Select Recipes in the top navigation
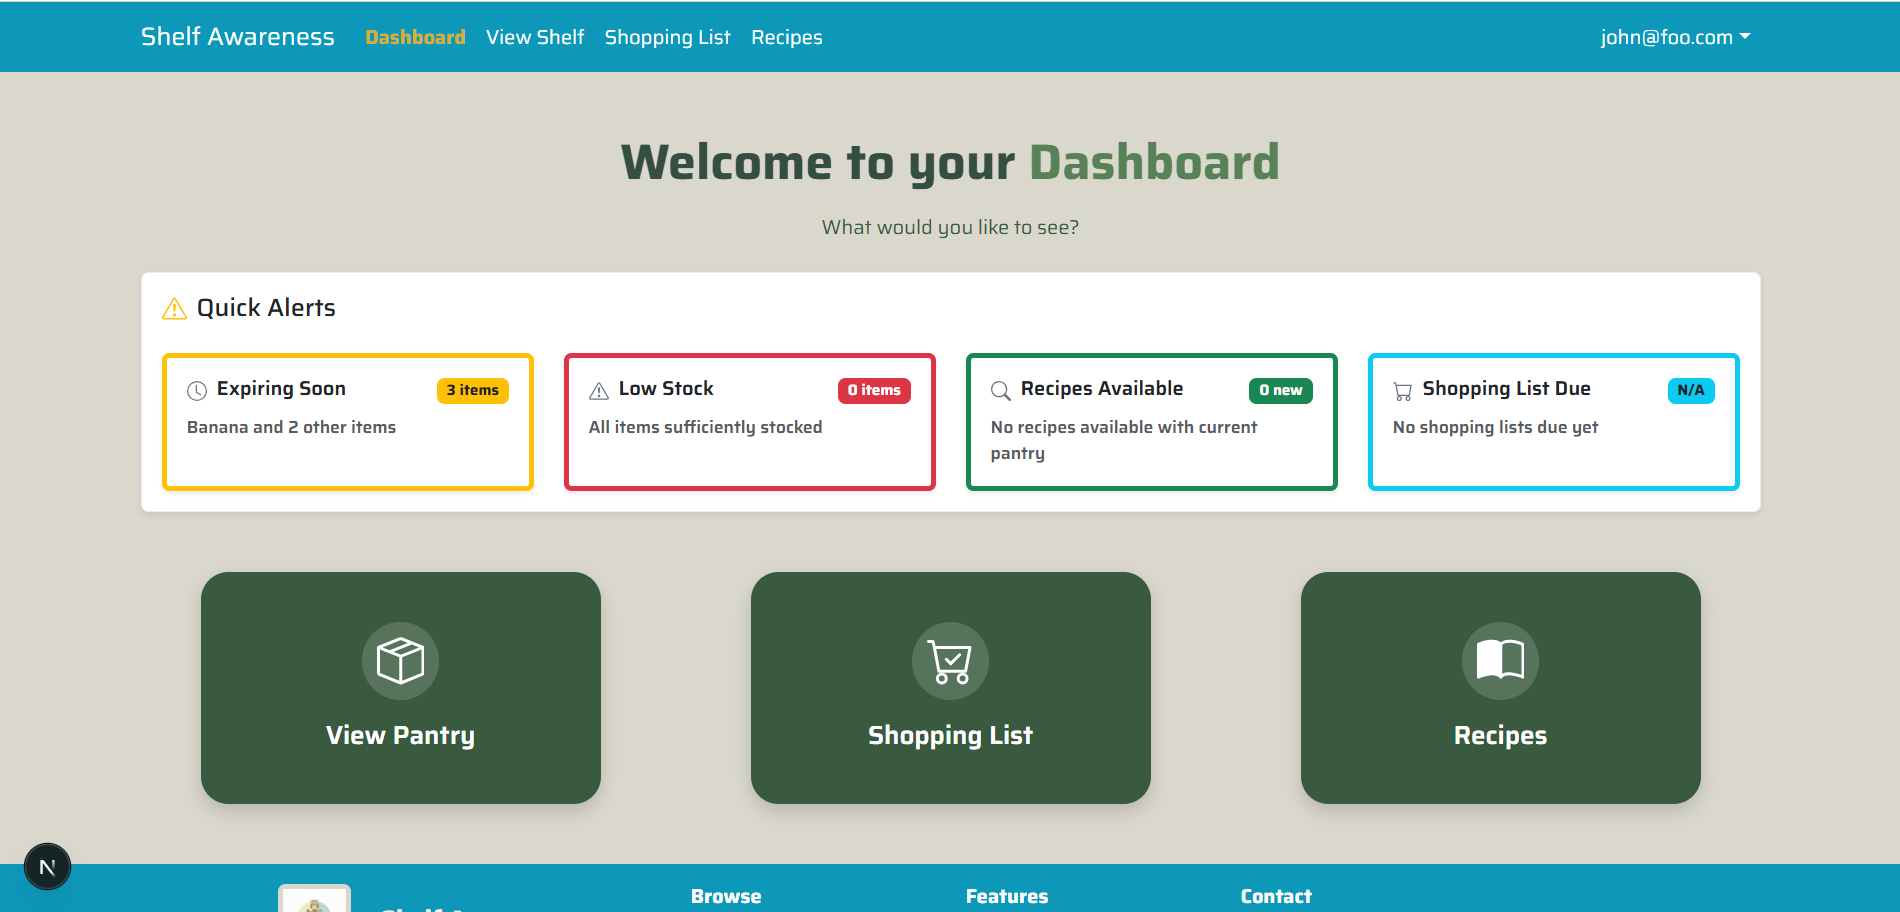 click(x=786, y=37)
